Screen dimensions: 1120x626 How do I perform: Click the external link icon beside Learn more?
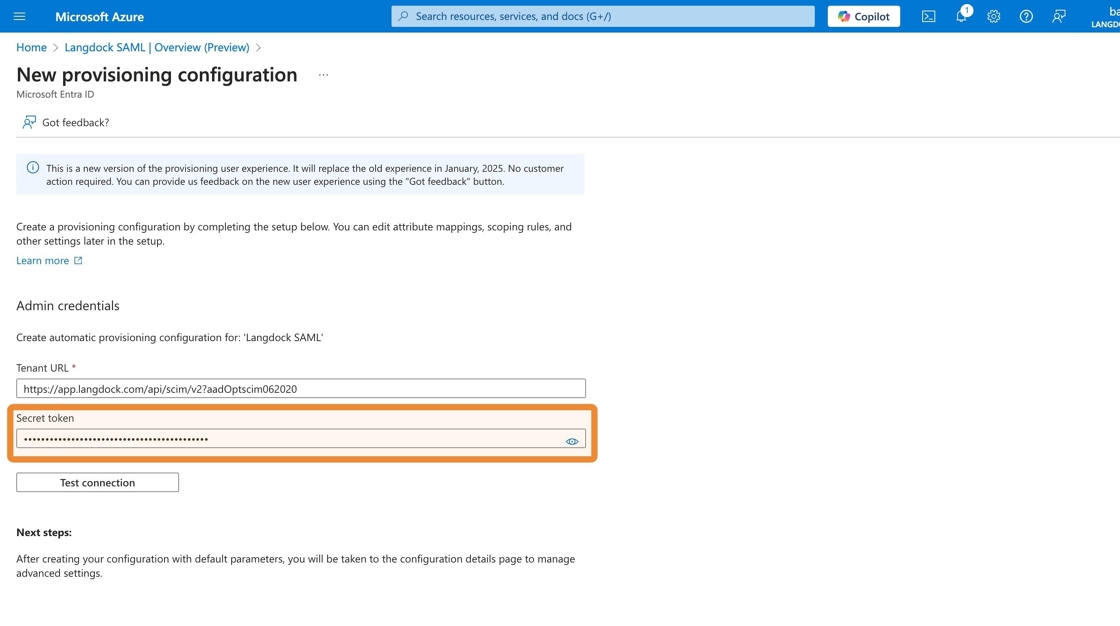78,261
